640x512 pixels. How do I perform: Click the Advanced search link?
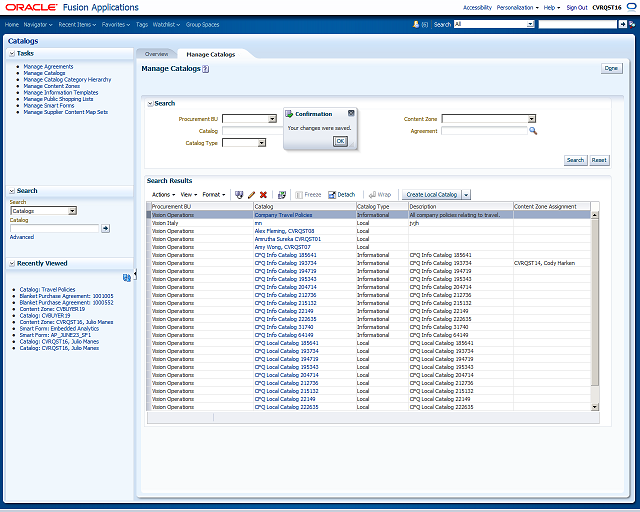point(22,237)
